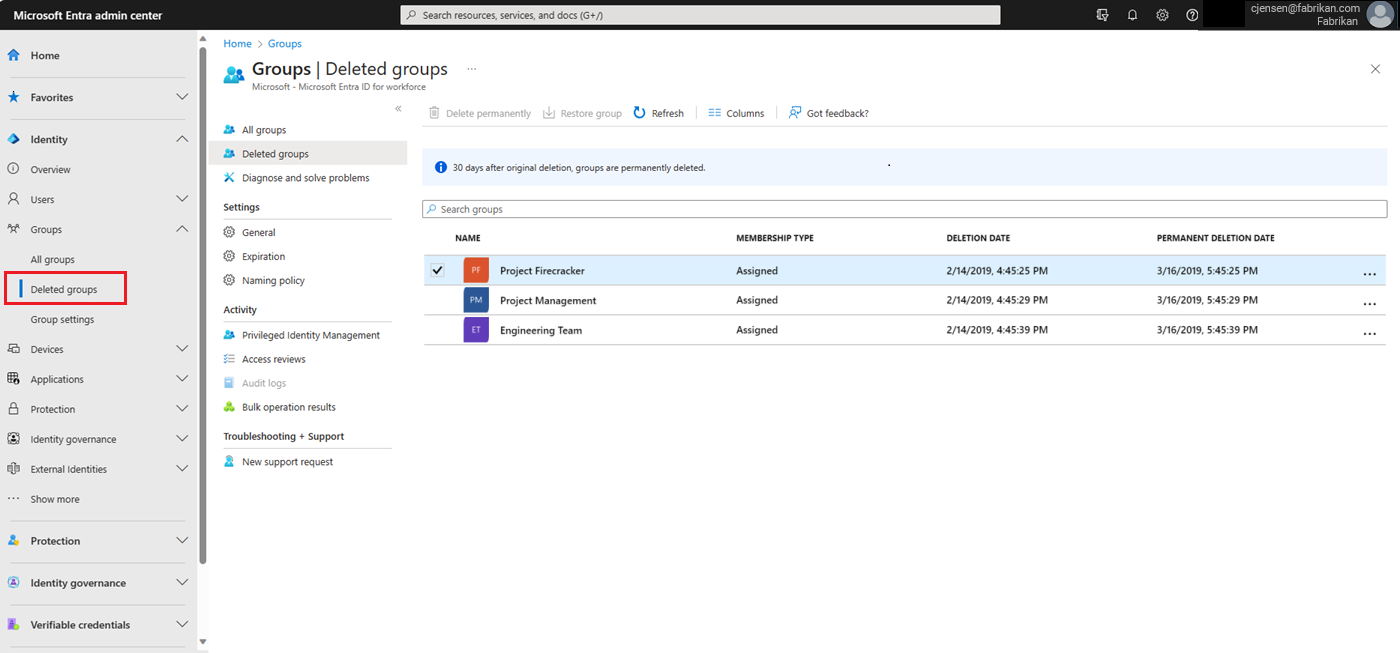1400x653 pixels.
Task: Collapse the Identity section chevron
Action: tap(182, 140)
